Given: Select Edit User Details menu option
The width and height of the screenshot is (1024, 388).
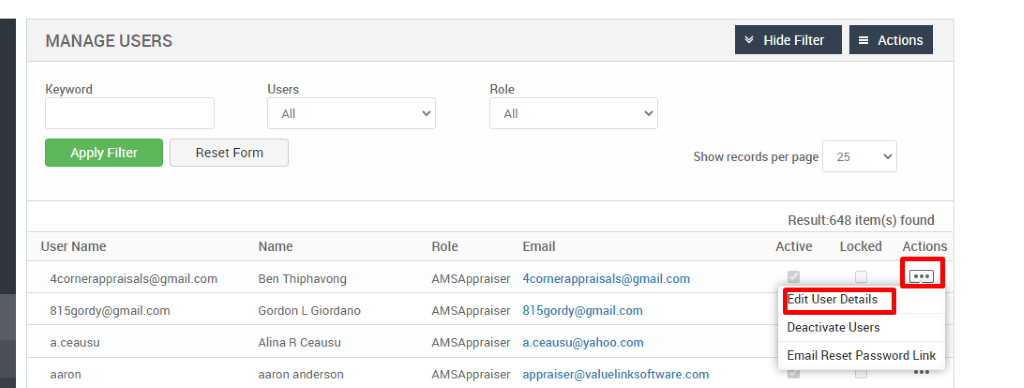Looking at the screenshot, I should [x=832, y=299].
